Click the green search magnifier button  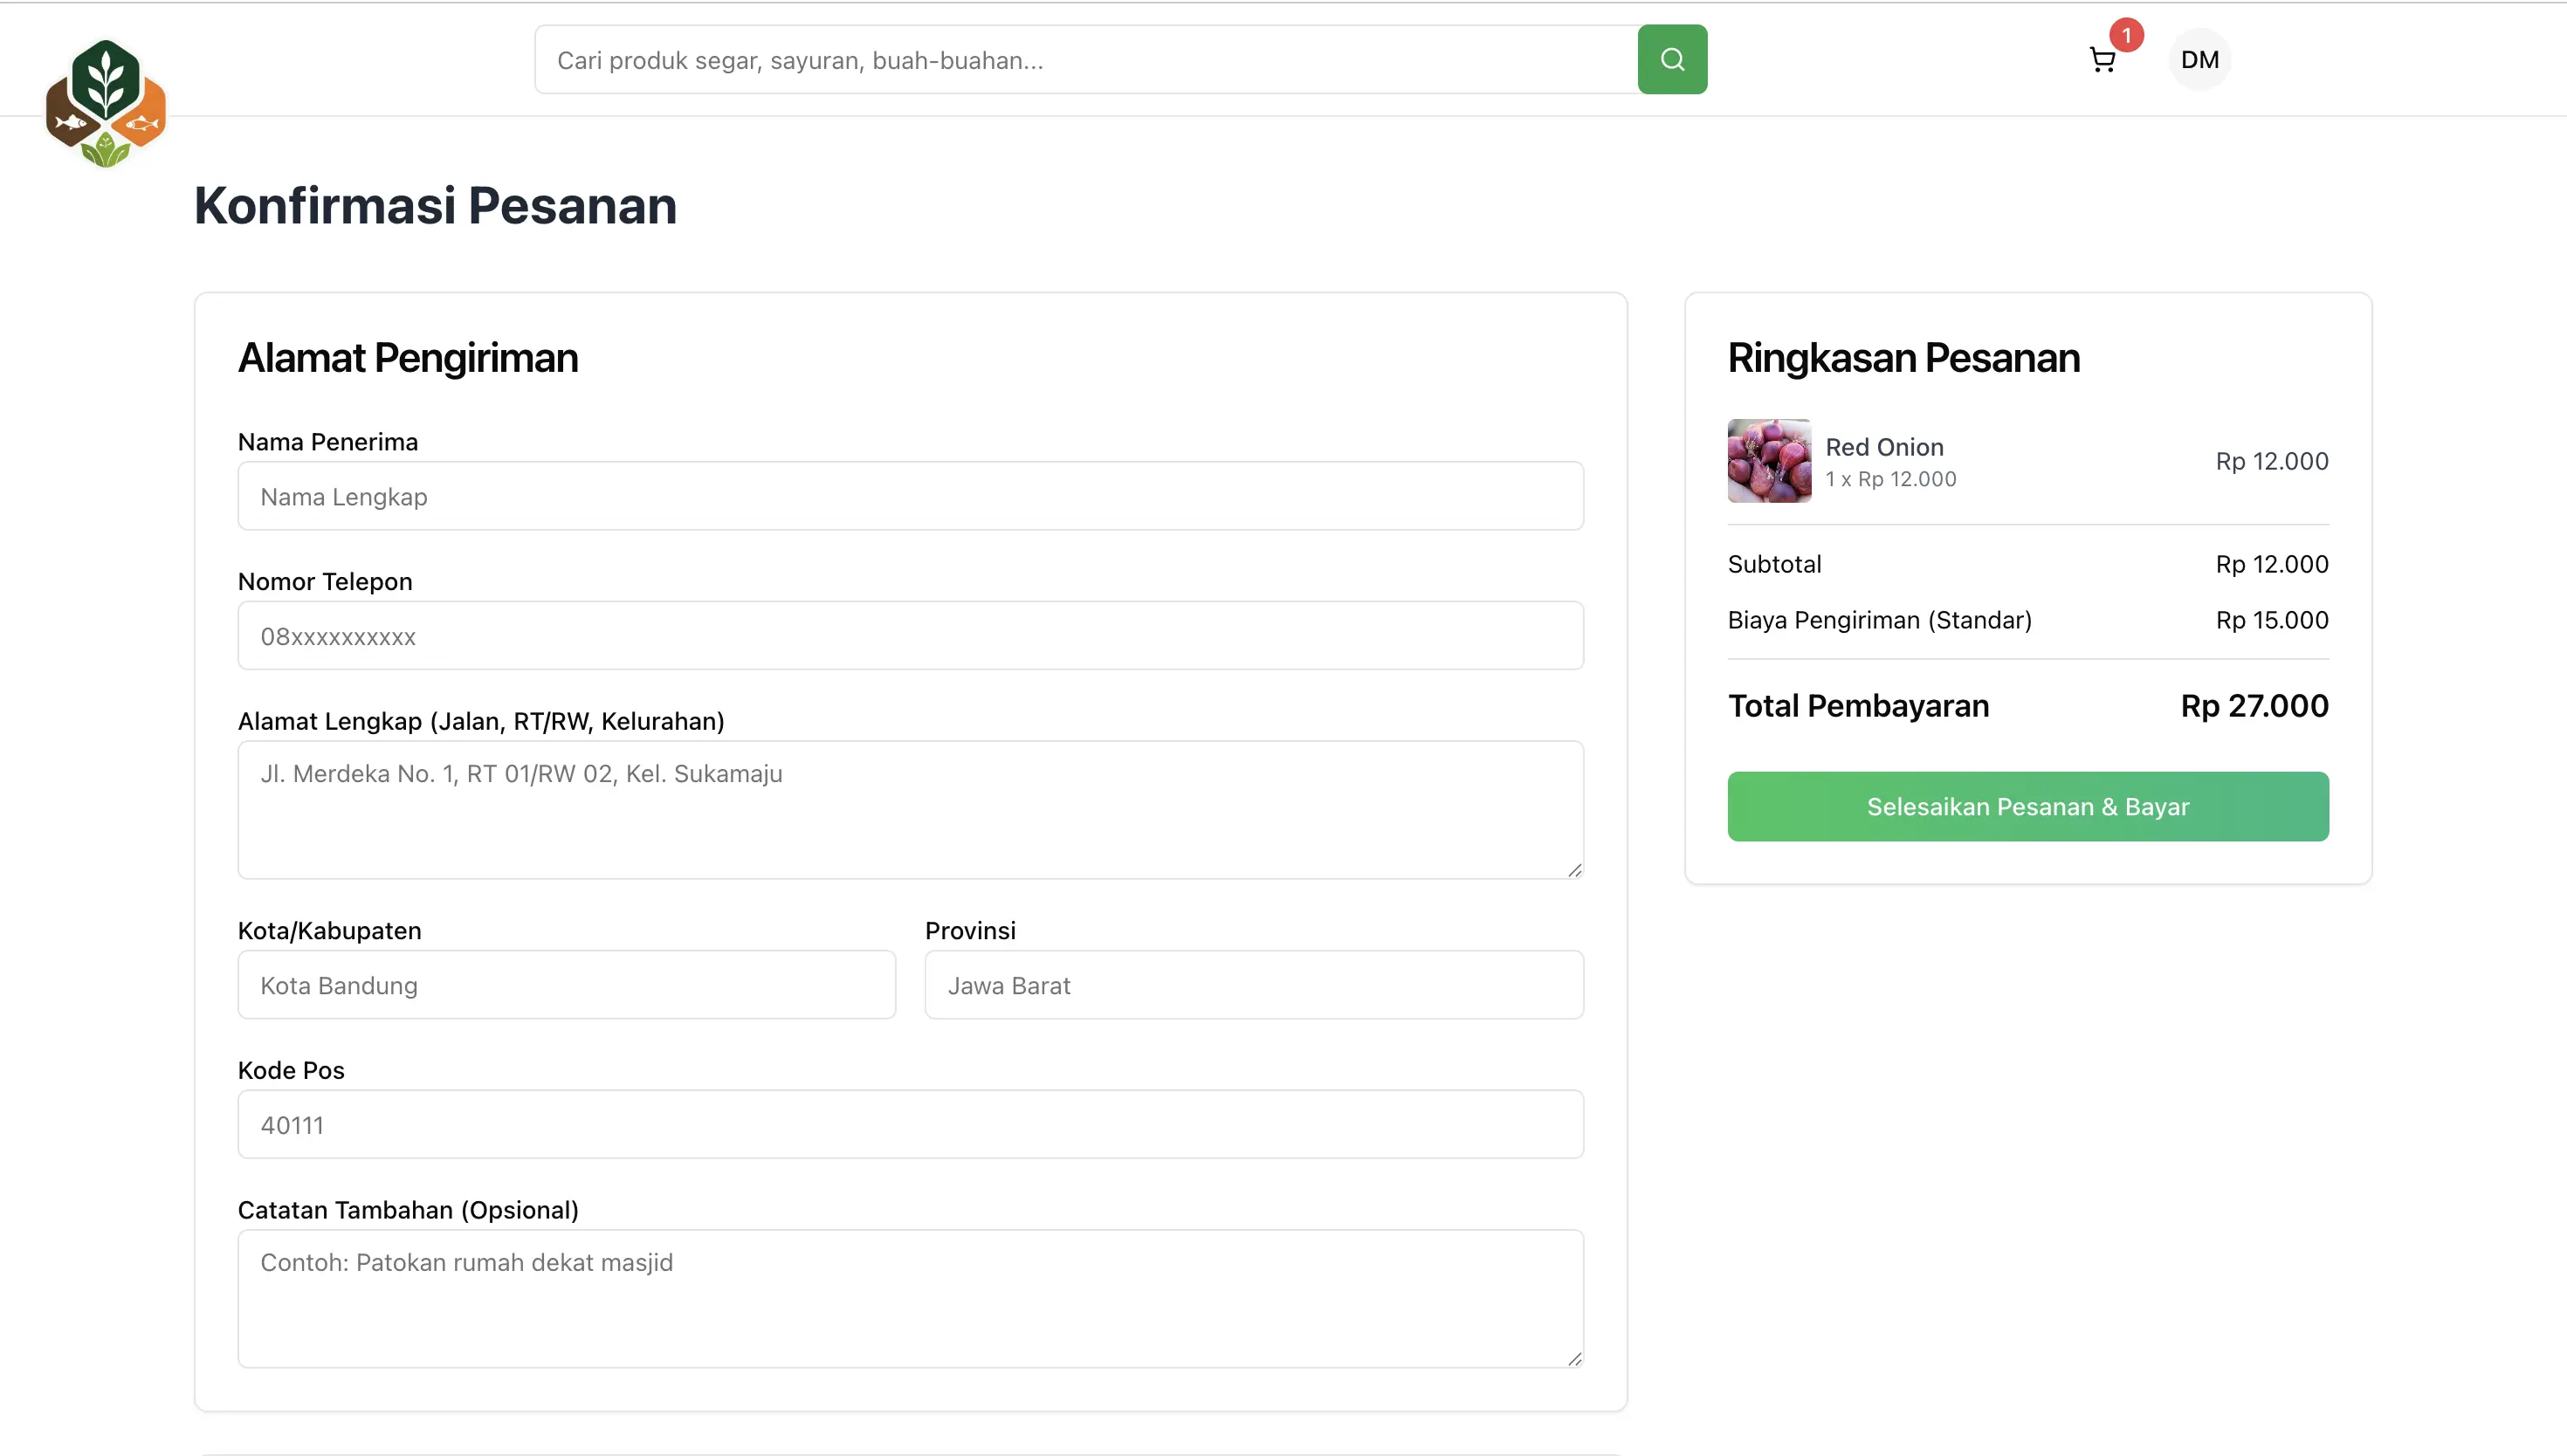pos(1672,60)
